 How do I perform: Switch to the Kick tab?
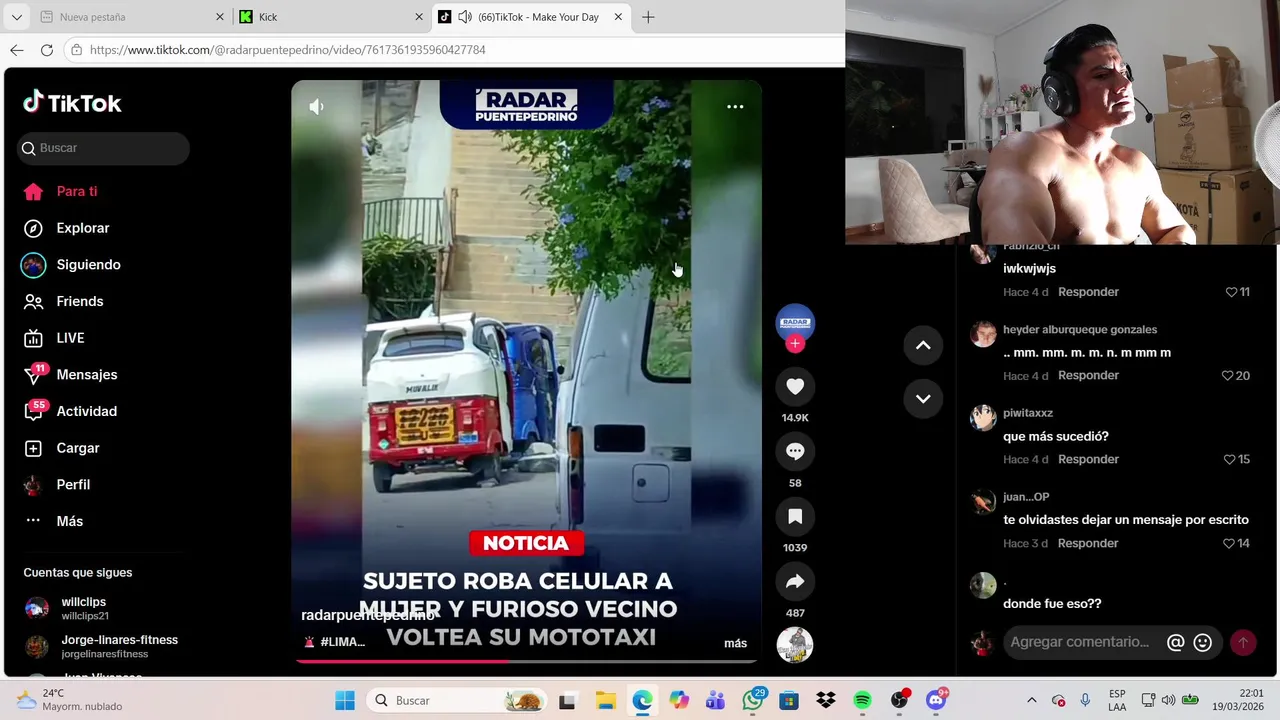tap(331, 17)
